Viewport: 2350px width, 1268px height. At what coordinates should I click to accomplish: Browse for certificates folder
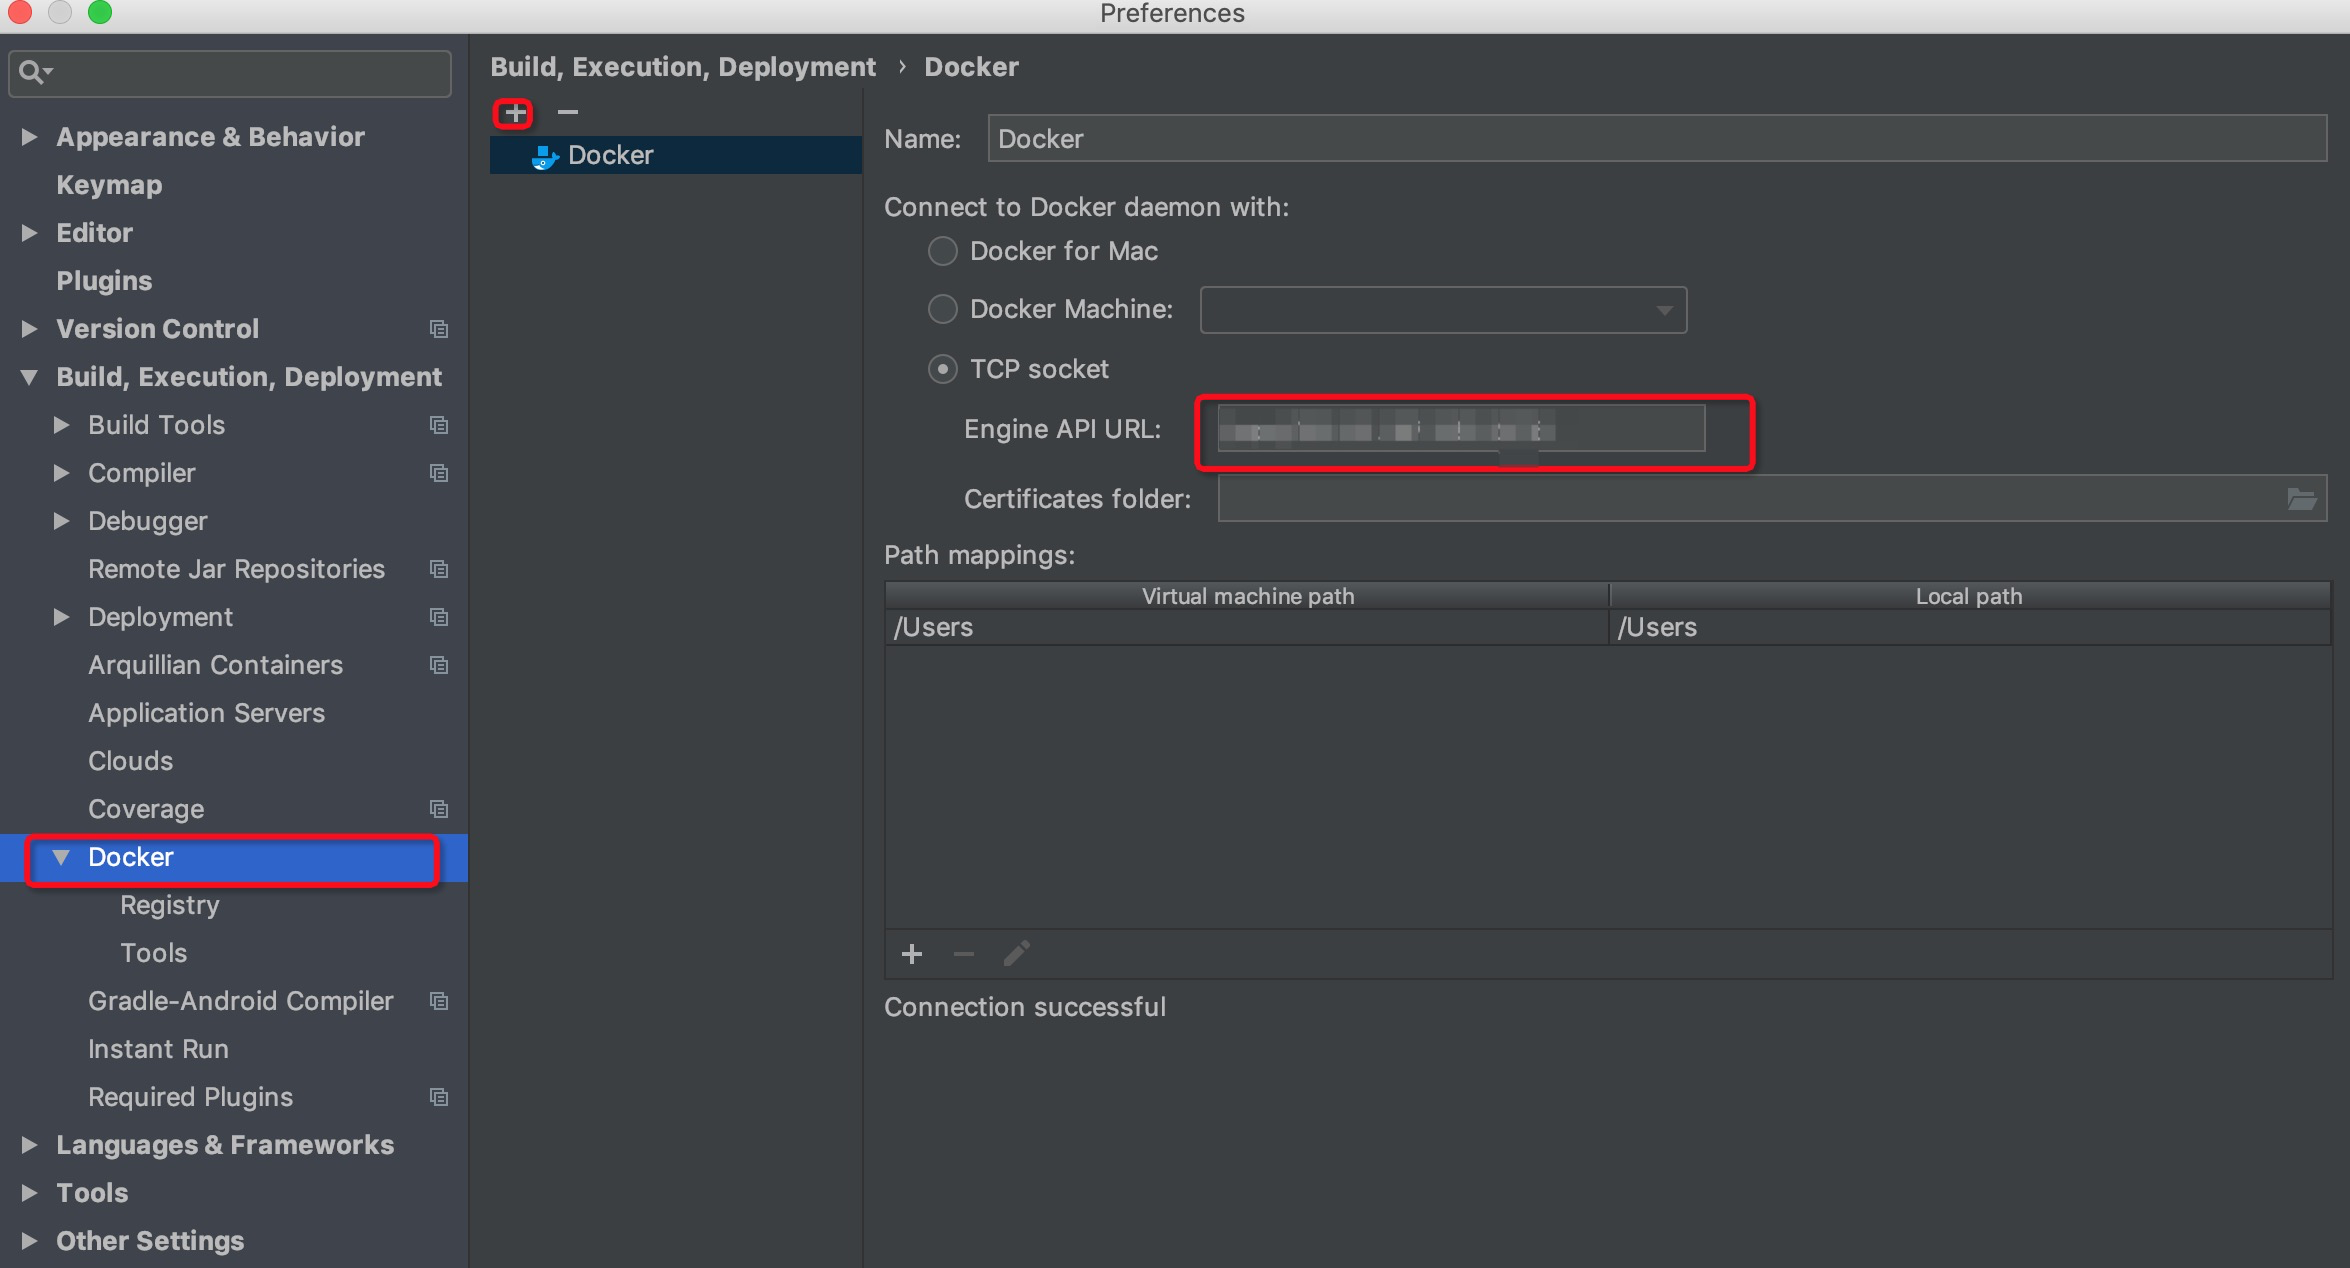point(2301,499)
